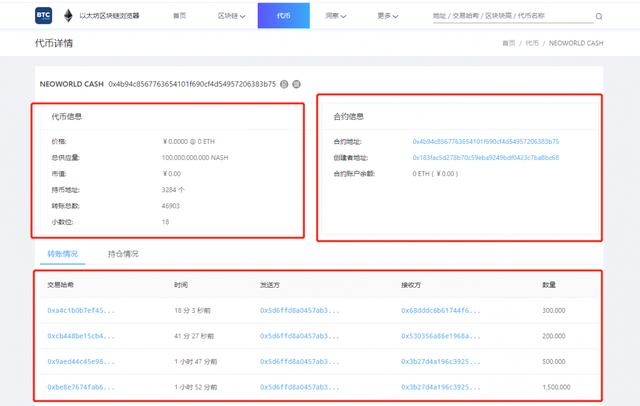Click the time cell 1 小时 52 分前
The image size is (640, 406).
(196, 387)
